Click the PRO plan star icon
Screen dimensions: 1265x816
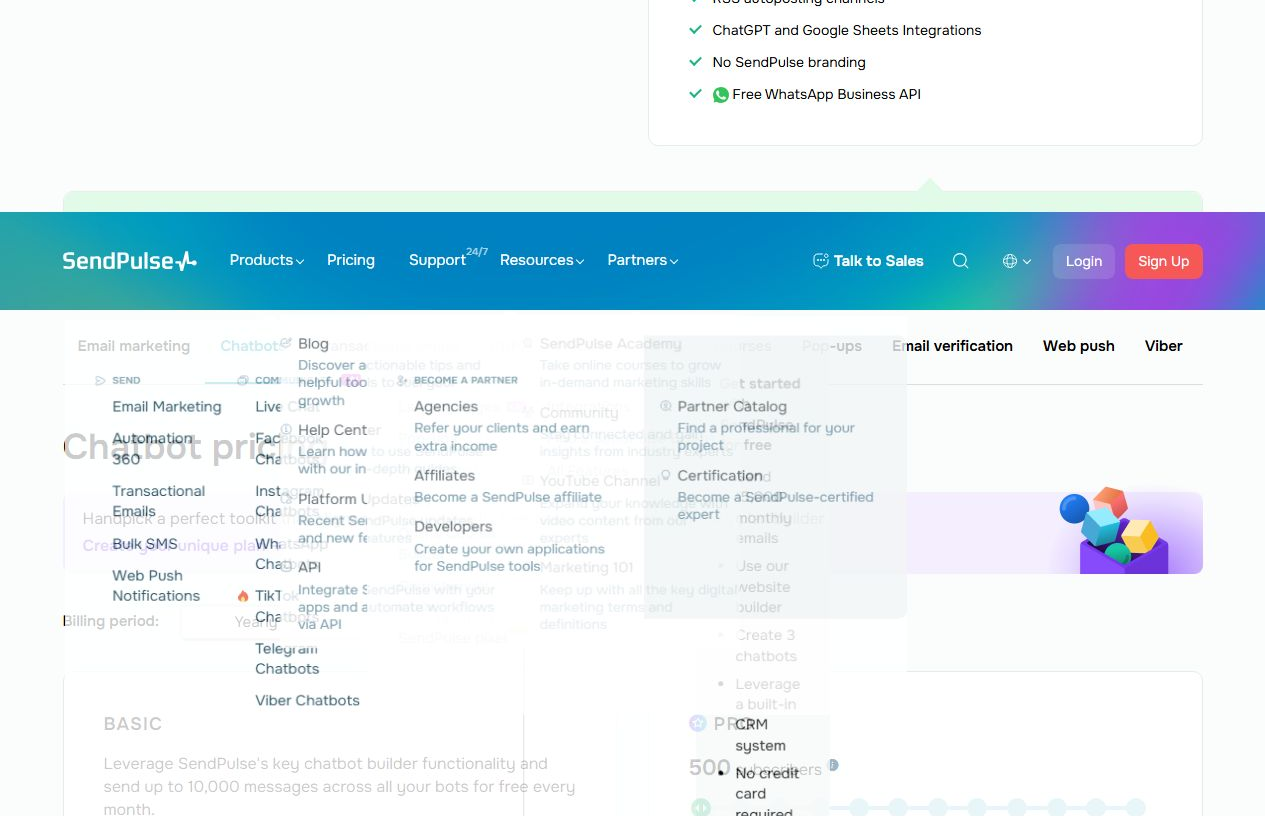[x=698, y=723]
